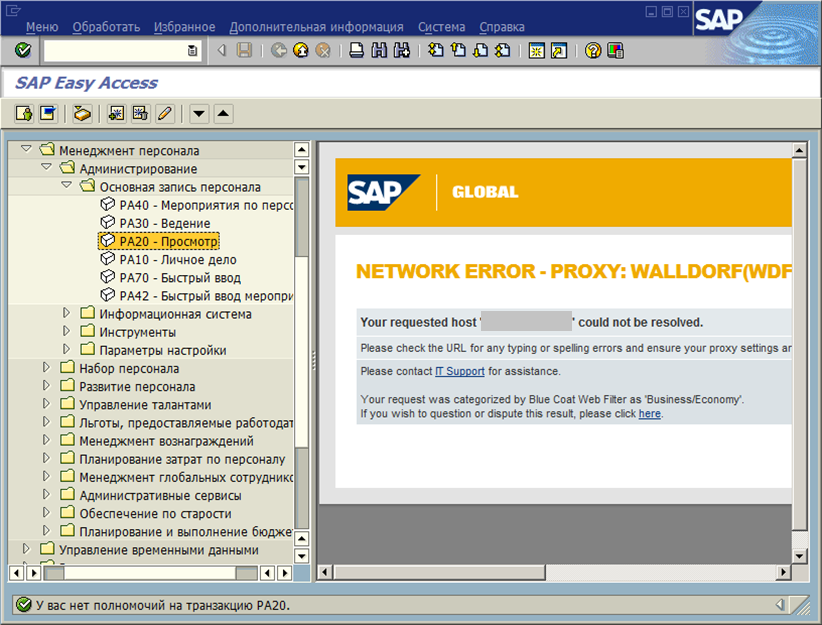Click the Move Favorites Down arrow
Viewport: 822px width, 625px height.
click(199, 113)
